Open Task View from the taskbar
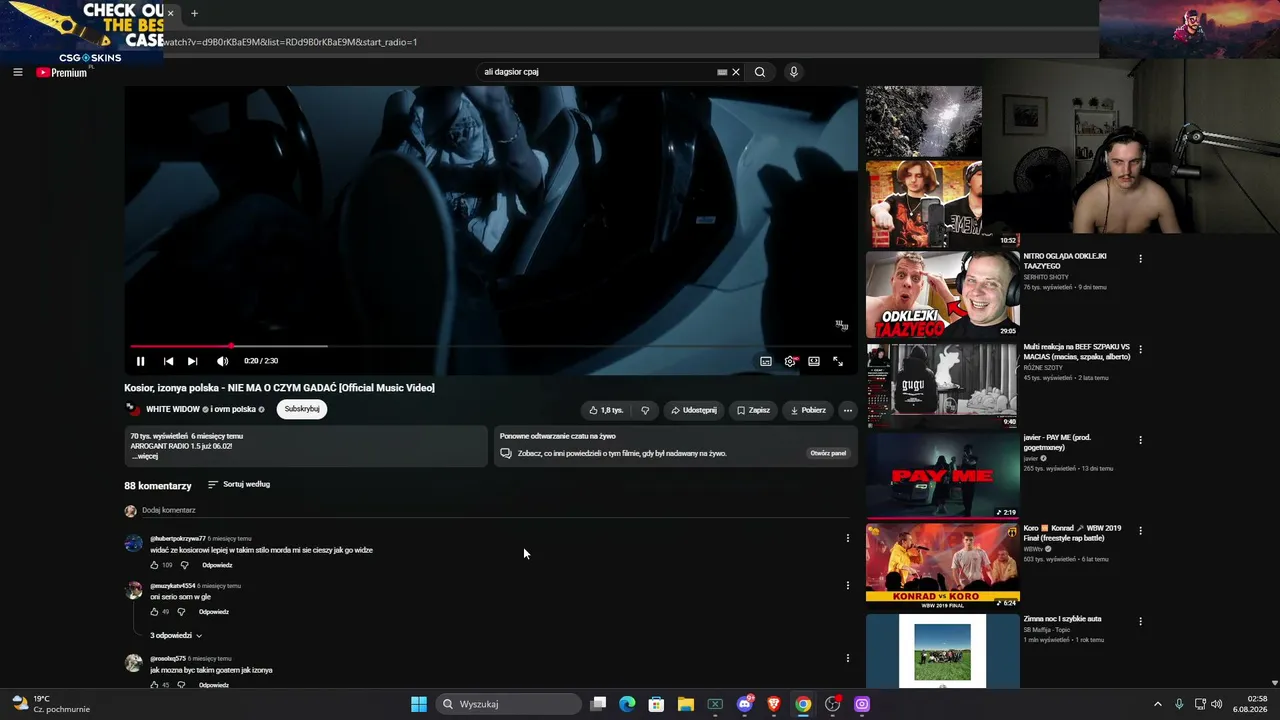Screen dimensions: 1280x720 (598, 704)
